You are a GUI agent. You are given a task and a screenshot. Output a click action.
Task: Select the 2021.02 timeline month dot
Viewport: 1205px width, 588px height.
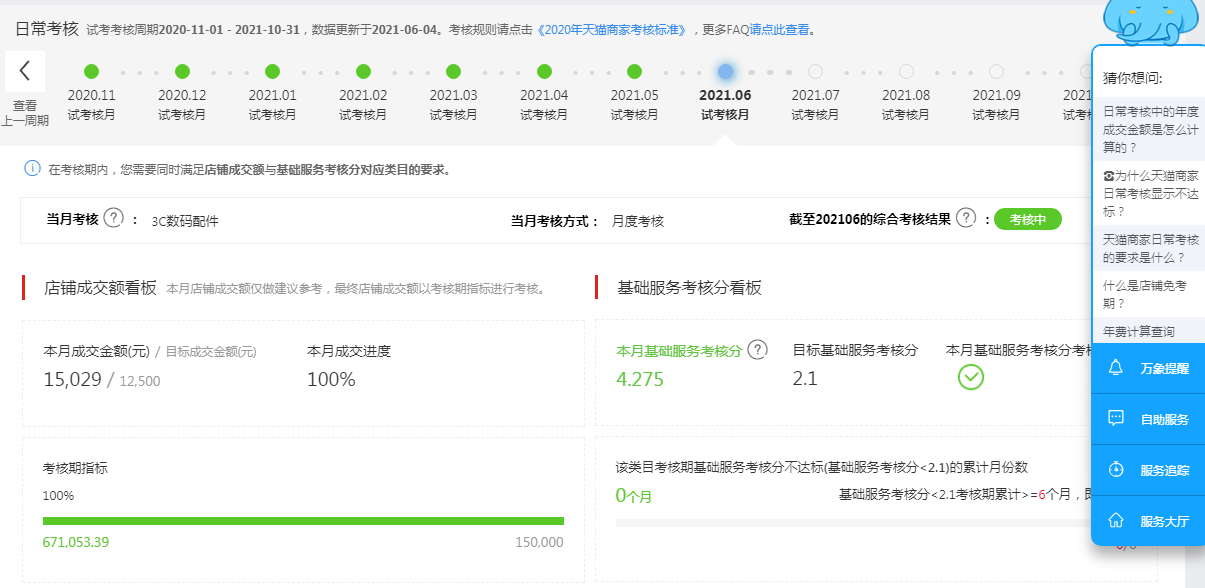[x=363, y=71]
